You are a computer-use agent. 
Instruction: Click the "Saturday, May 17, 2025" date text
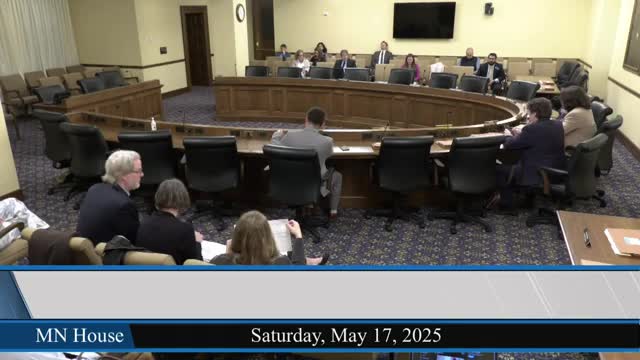point(346,336)
